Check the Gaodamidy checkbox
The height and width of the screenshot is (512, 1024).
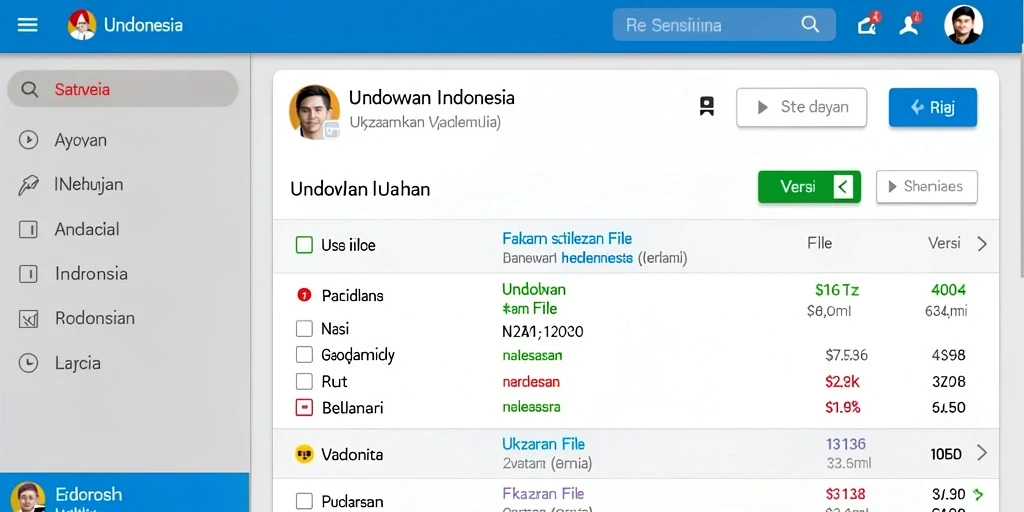tap(304, 355)
